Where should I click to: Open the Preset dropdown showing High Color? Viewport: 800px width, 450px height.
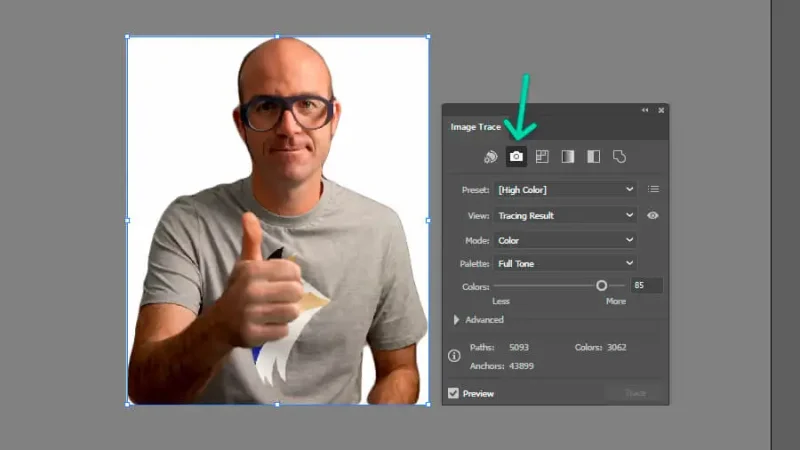point(565,190)
